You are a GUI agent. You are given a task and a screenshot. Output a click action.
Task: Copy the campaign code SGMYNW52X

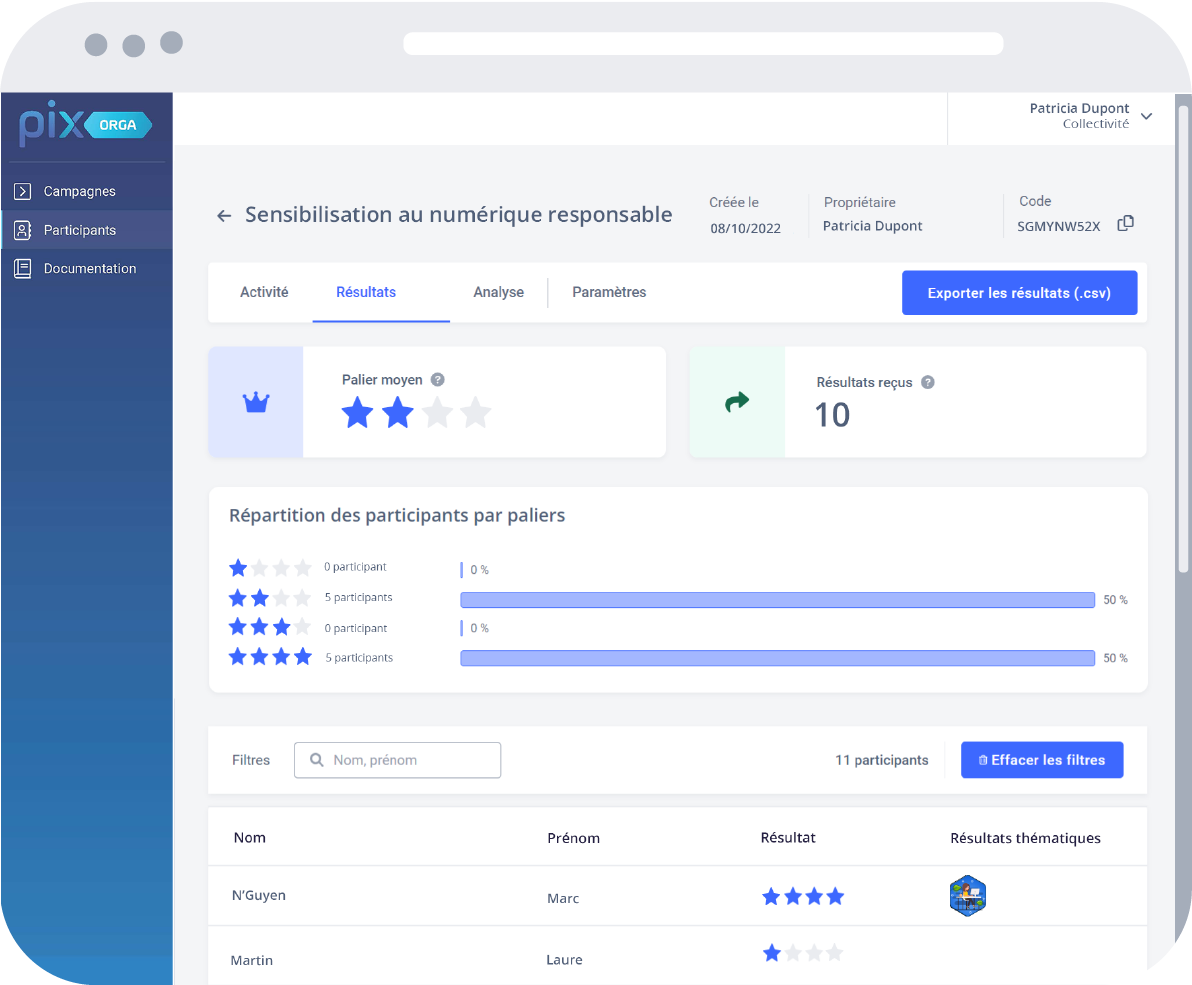[x=1125, y=224]
